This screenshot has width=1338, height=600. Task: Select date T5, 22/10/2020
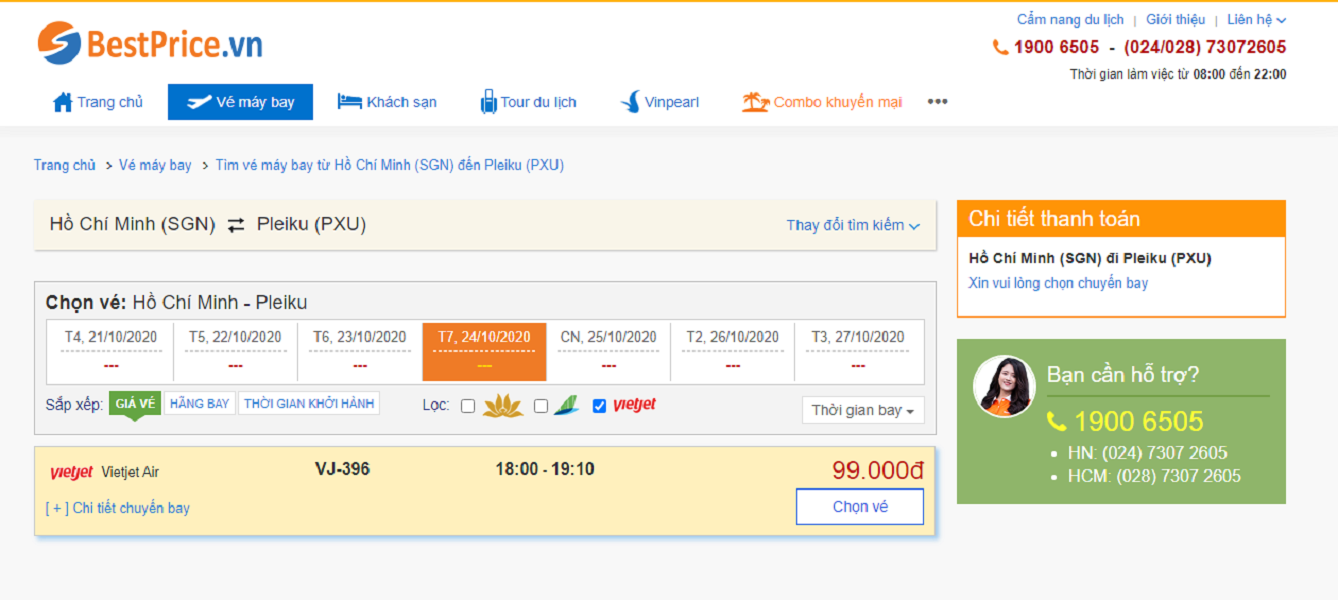(235, 351)
